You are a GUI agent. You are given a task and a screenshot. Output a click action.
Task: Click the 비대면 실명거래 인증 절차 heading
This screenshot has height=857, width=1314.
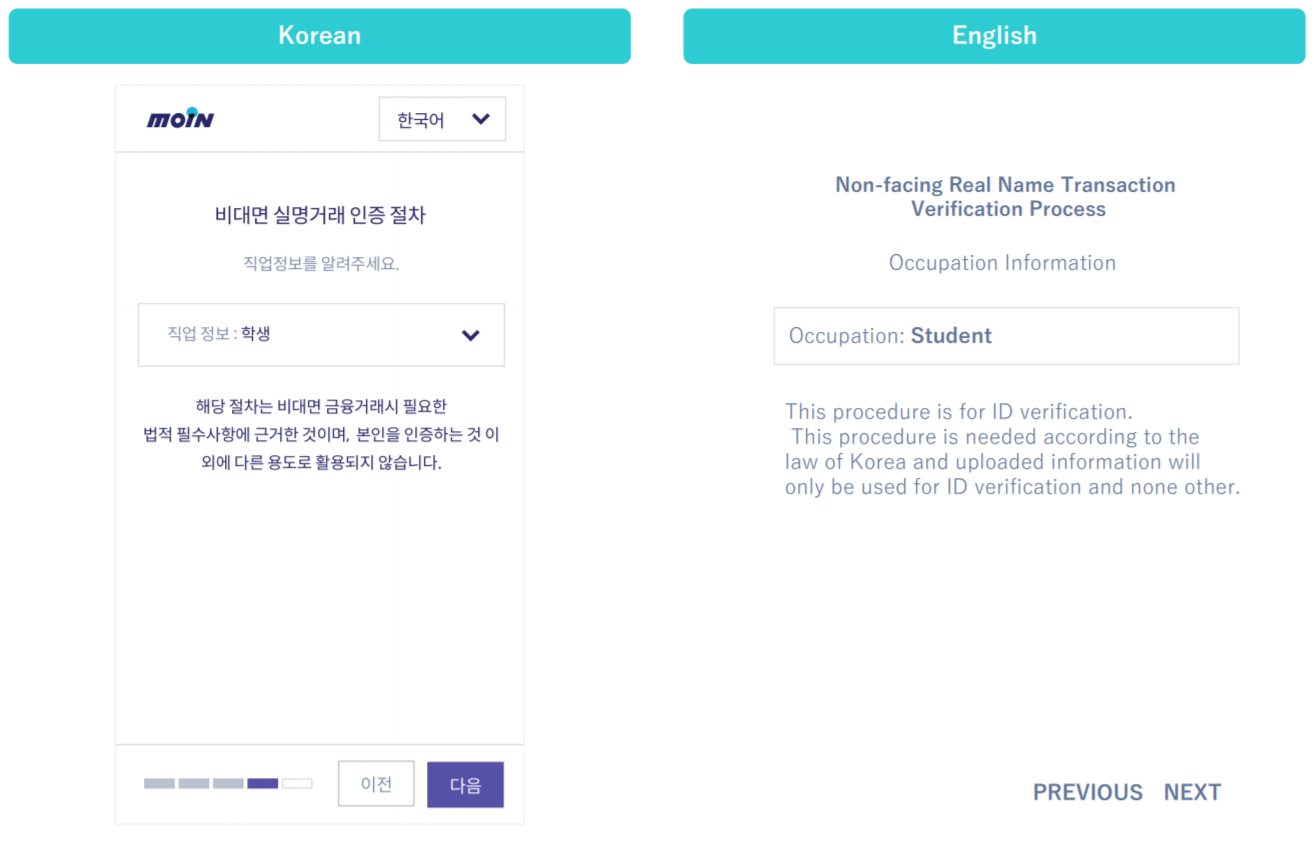tap(320, 215)
